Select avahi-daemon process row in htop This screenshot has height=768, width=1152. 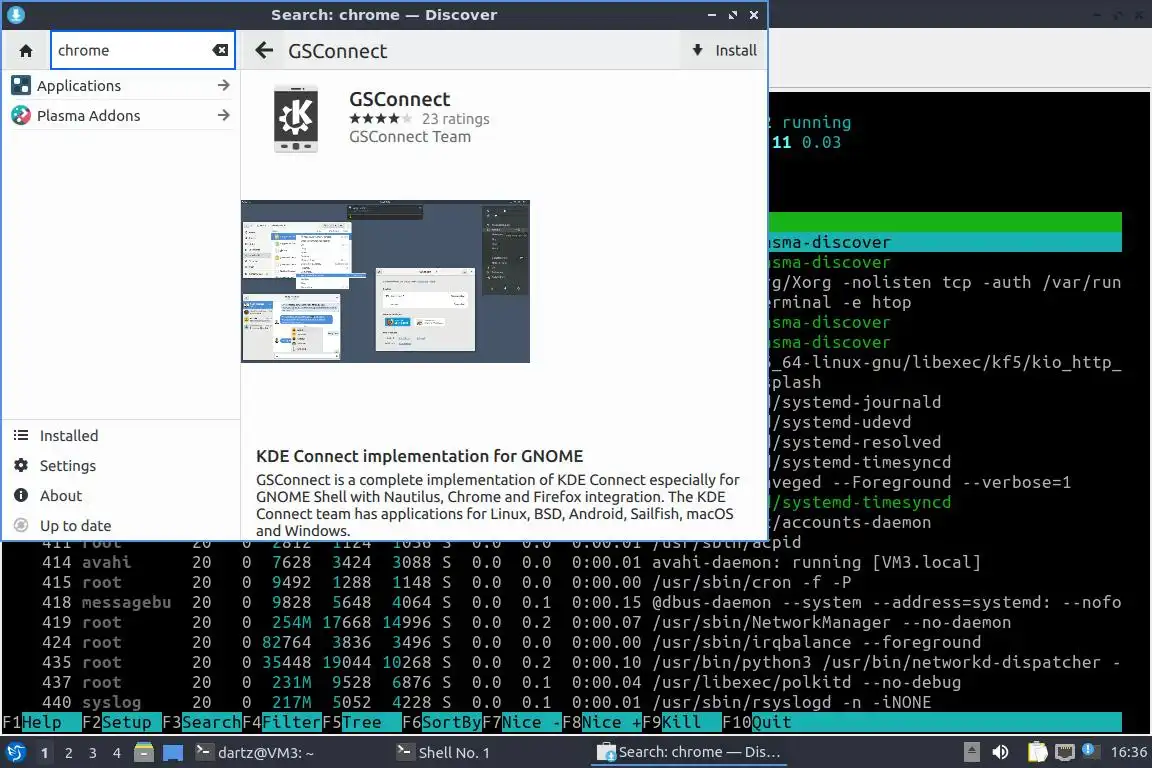point(561,562)
